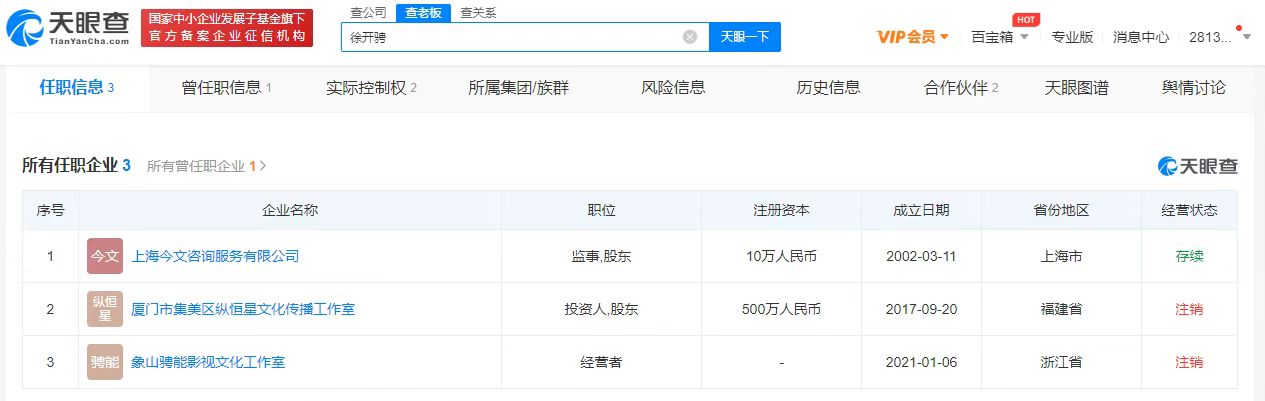This screenshot has width=1265, height=401.
Task: Click the 纵恒星 company logo thumbnail
Action: (105, 309)
